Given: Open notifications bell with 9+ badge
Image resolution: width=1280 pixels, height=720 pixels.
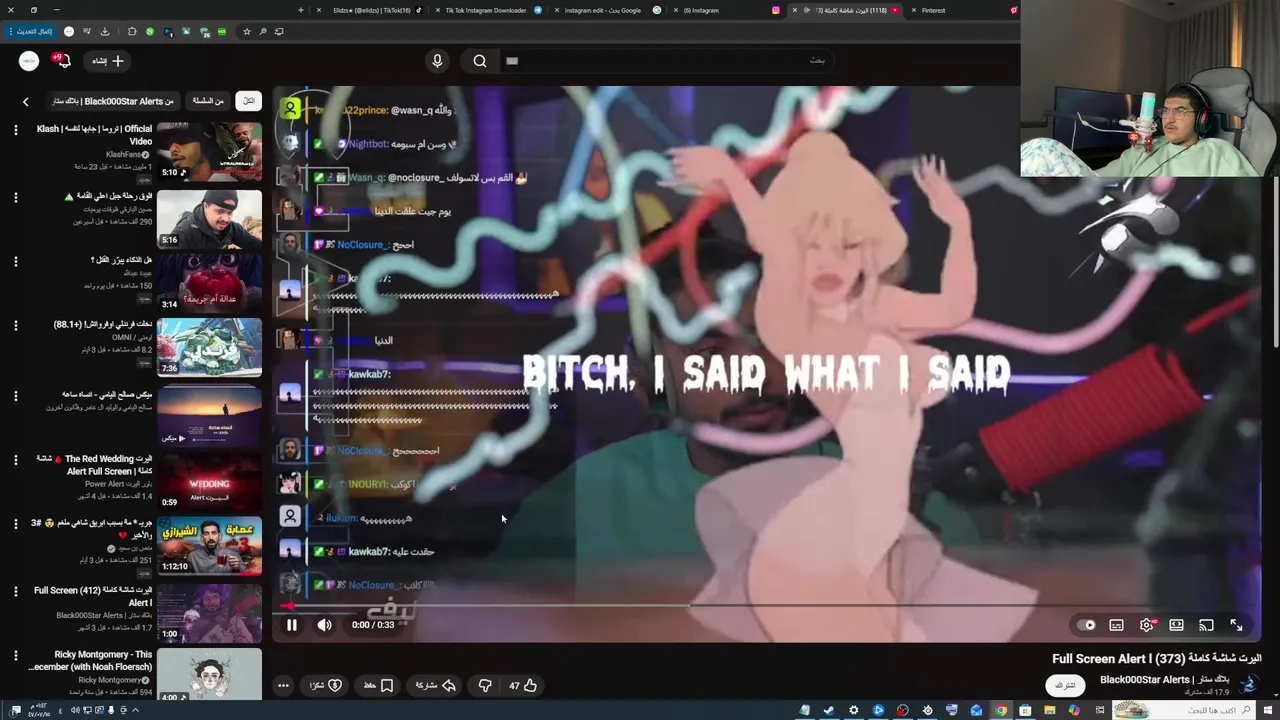Looking at the screenshot, I should click(63, 61).
